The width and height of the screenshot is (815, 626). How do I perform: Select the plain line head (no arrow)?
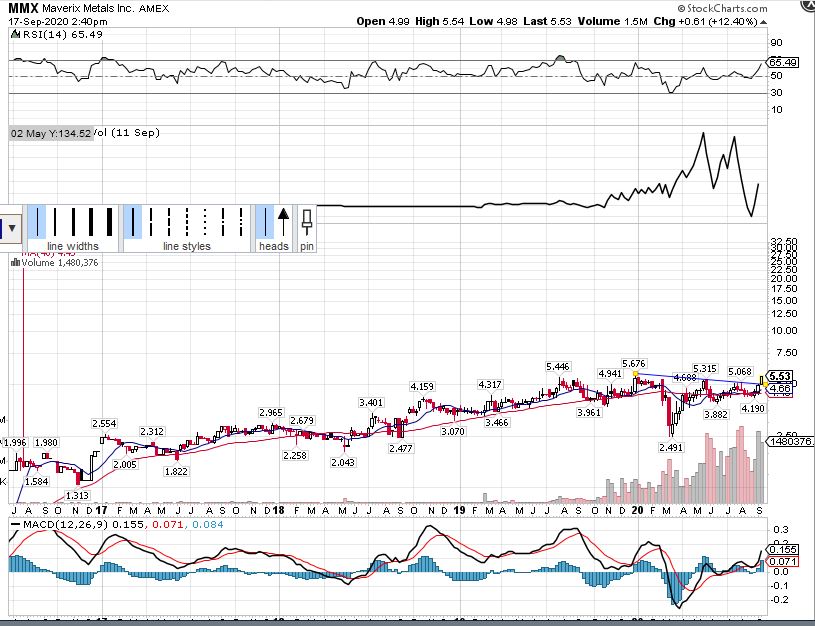tap(265, 222)
